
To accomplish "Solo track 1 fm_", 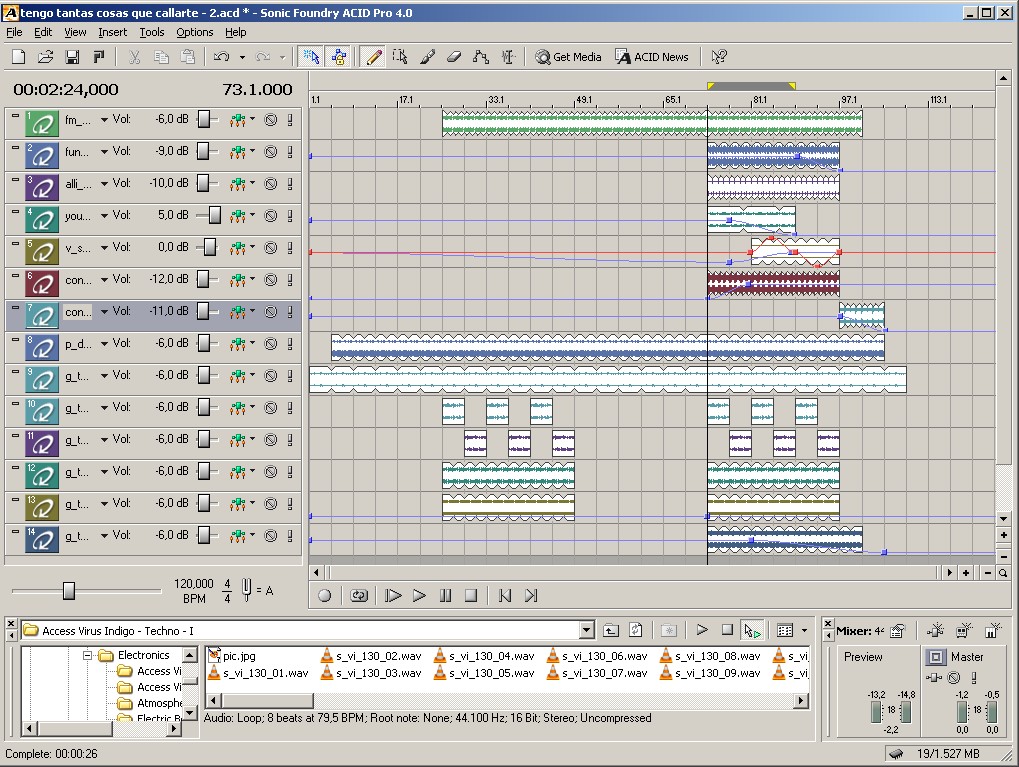I will click(290, 120).
